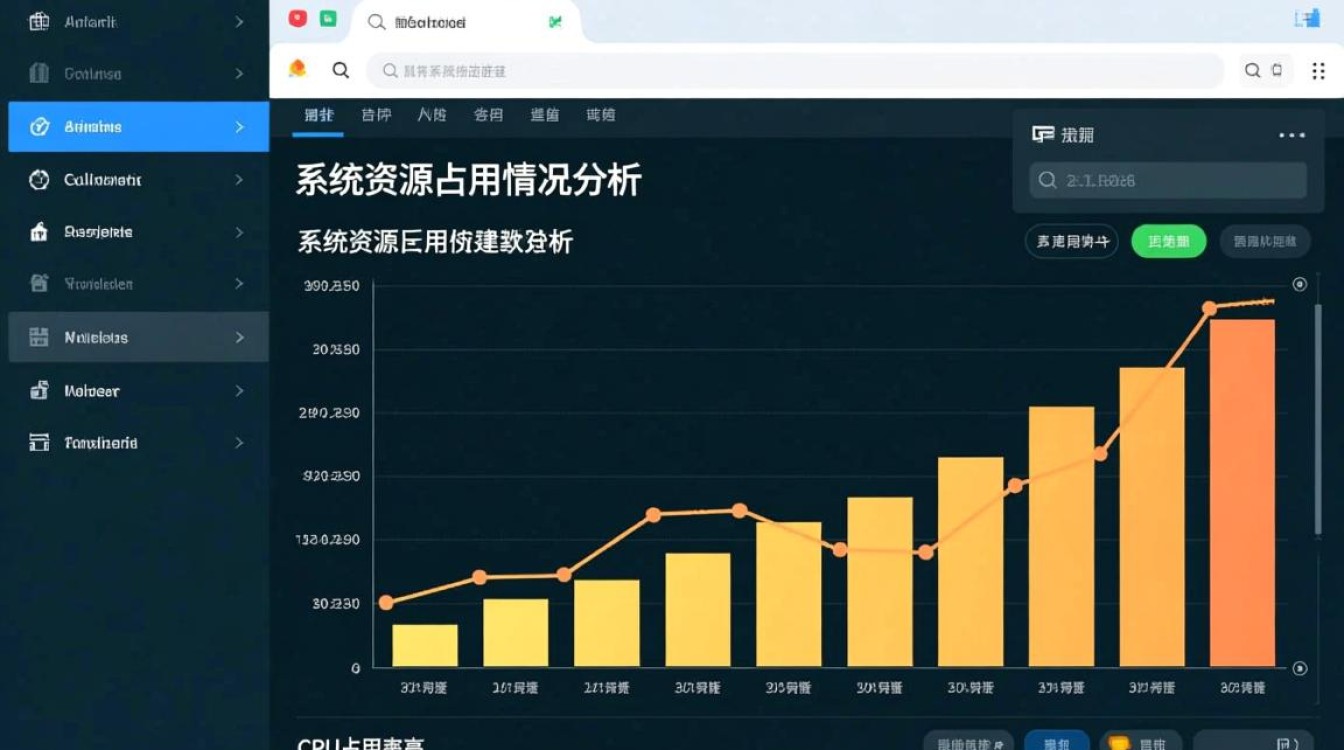Expand the Vronlsiden sidebar item chevron

click(239, 284)
